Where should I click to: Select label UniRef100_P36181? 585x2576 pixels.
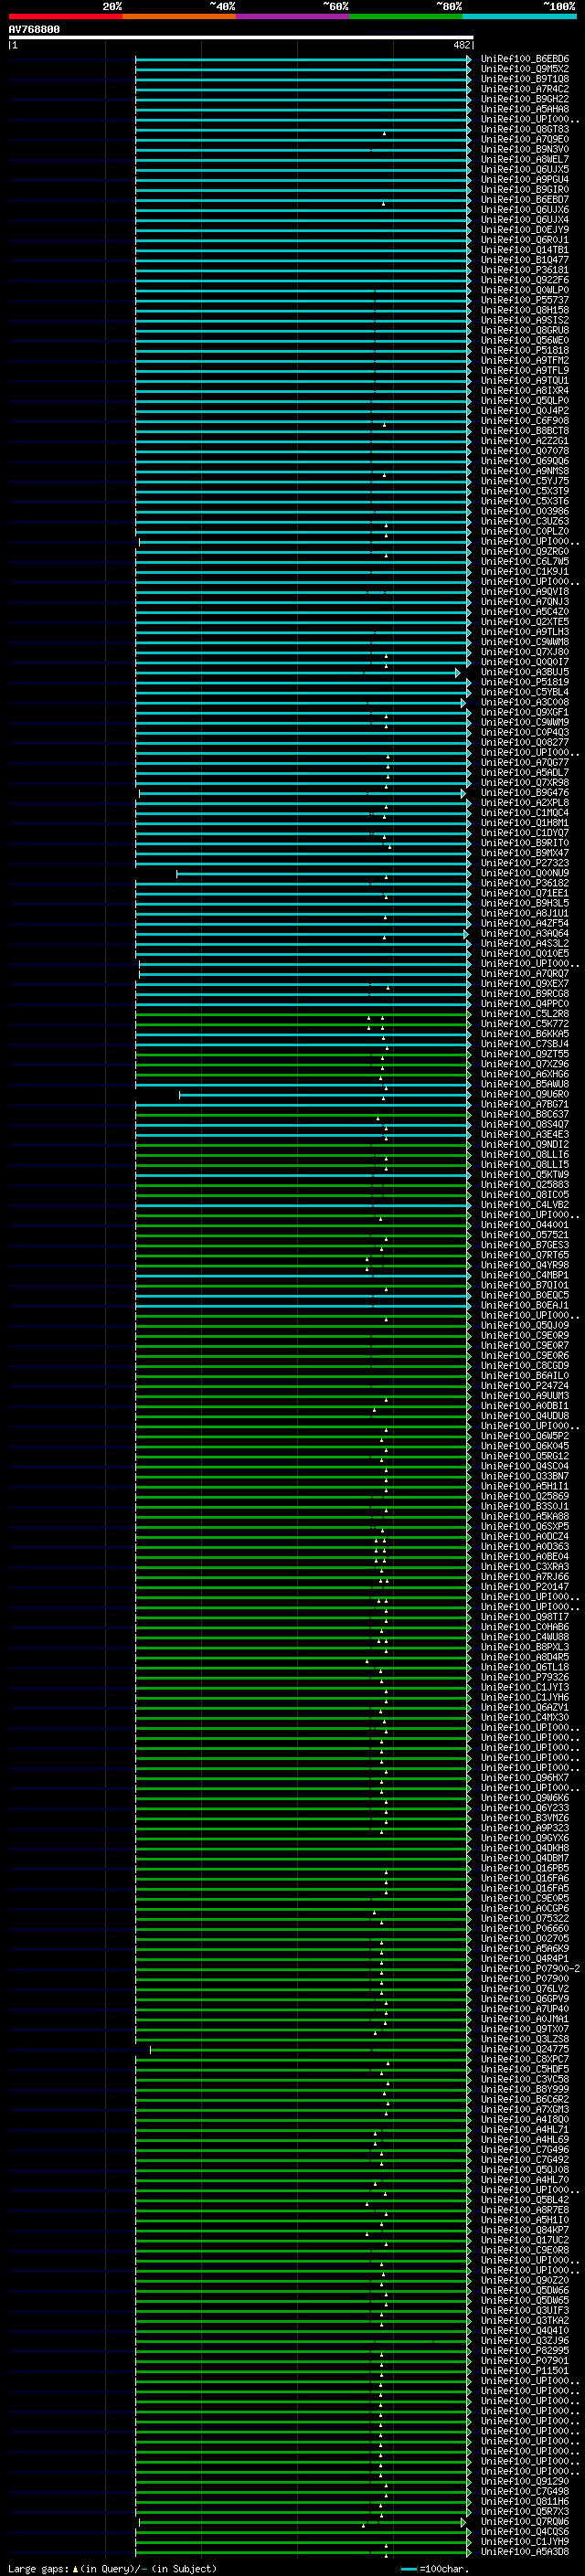(524, 270)
